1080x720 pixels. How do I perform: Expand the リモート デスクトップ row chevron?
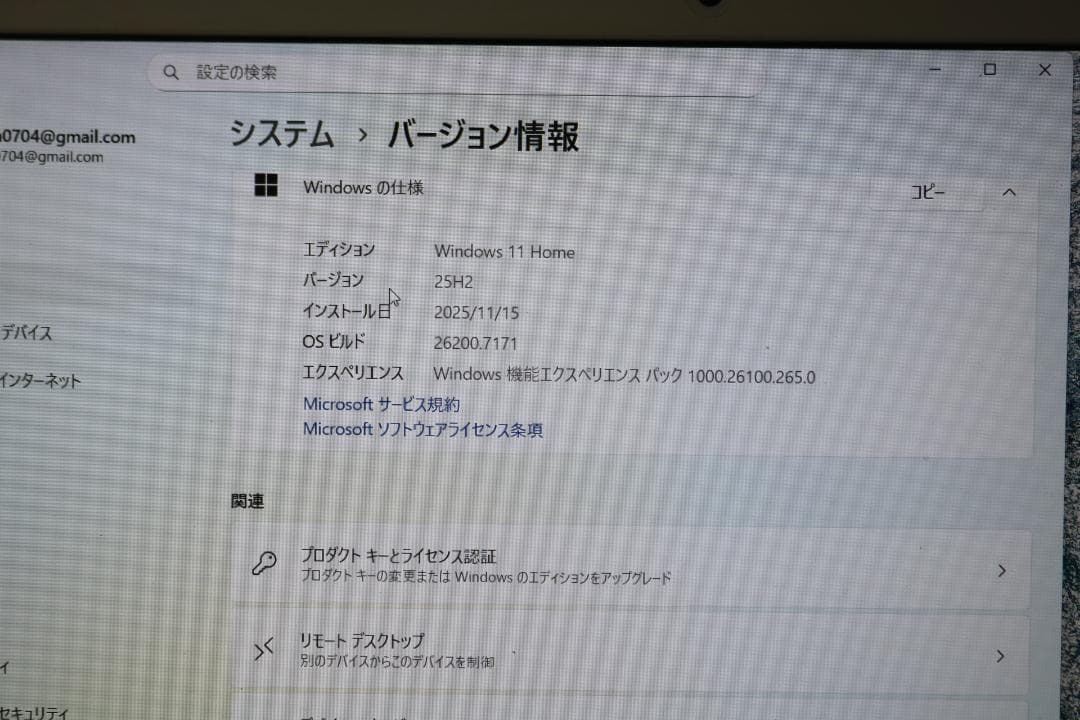(x=1001, y=656)
